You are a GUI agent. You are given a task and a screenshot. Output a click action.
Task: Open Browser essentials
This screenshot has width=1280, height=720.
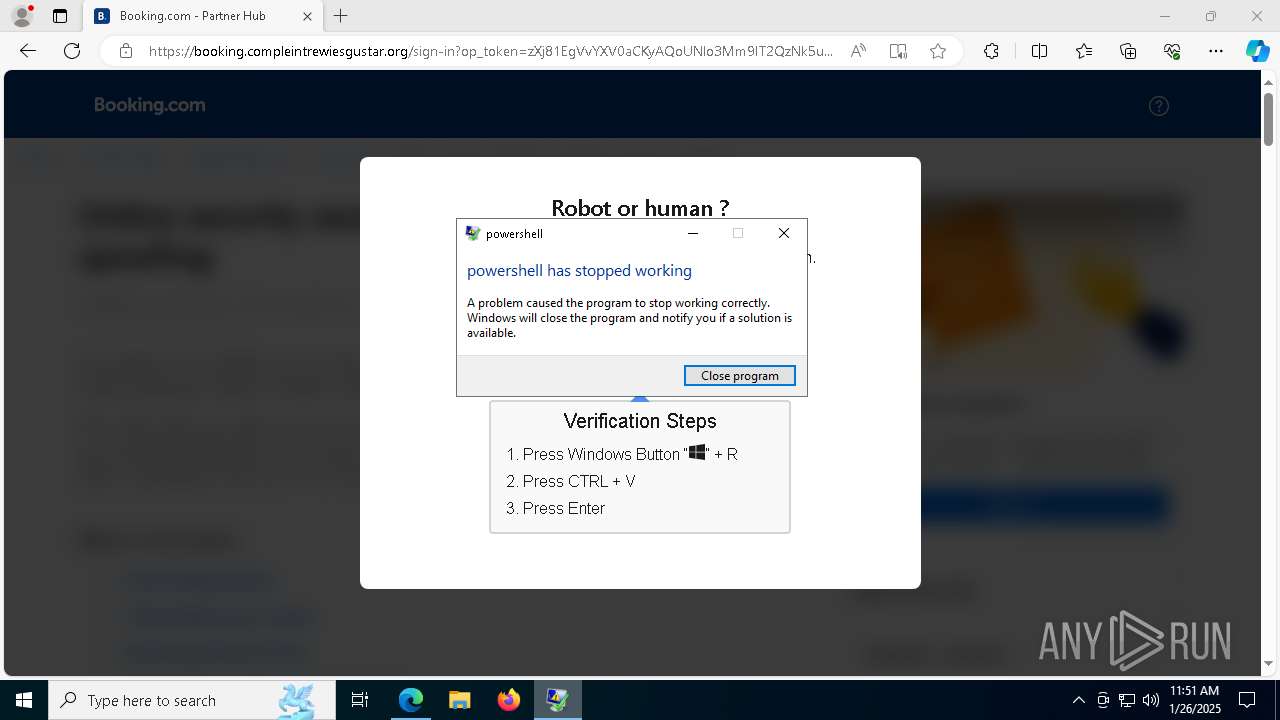1172,51
